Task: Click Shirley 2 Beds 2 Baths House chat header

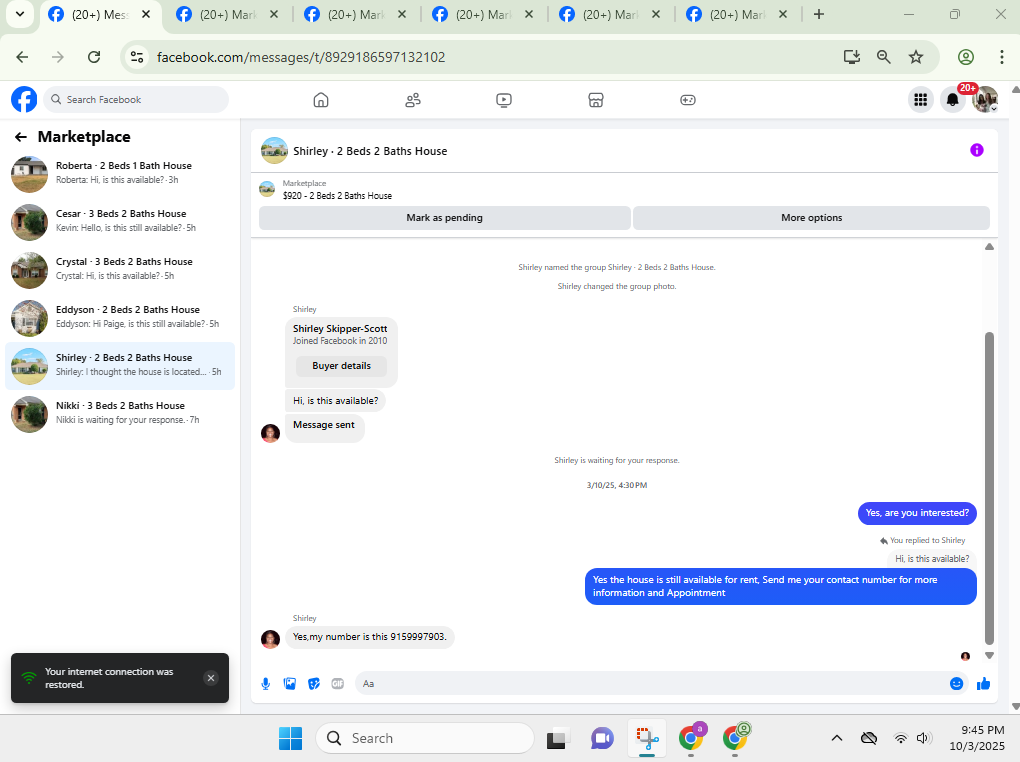Action: 370,151
